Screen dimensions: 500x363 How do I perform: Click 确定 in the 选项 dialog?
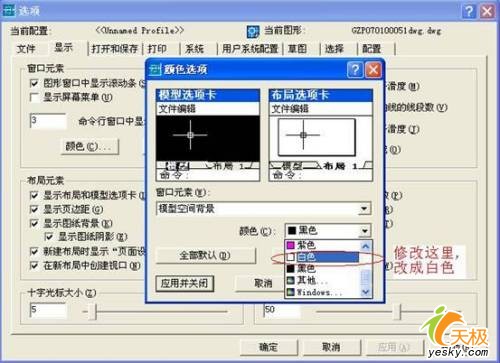point(268,347)
